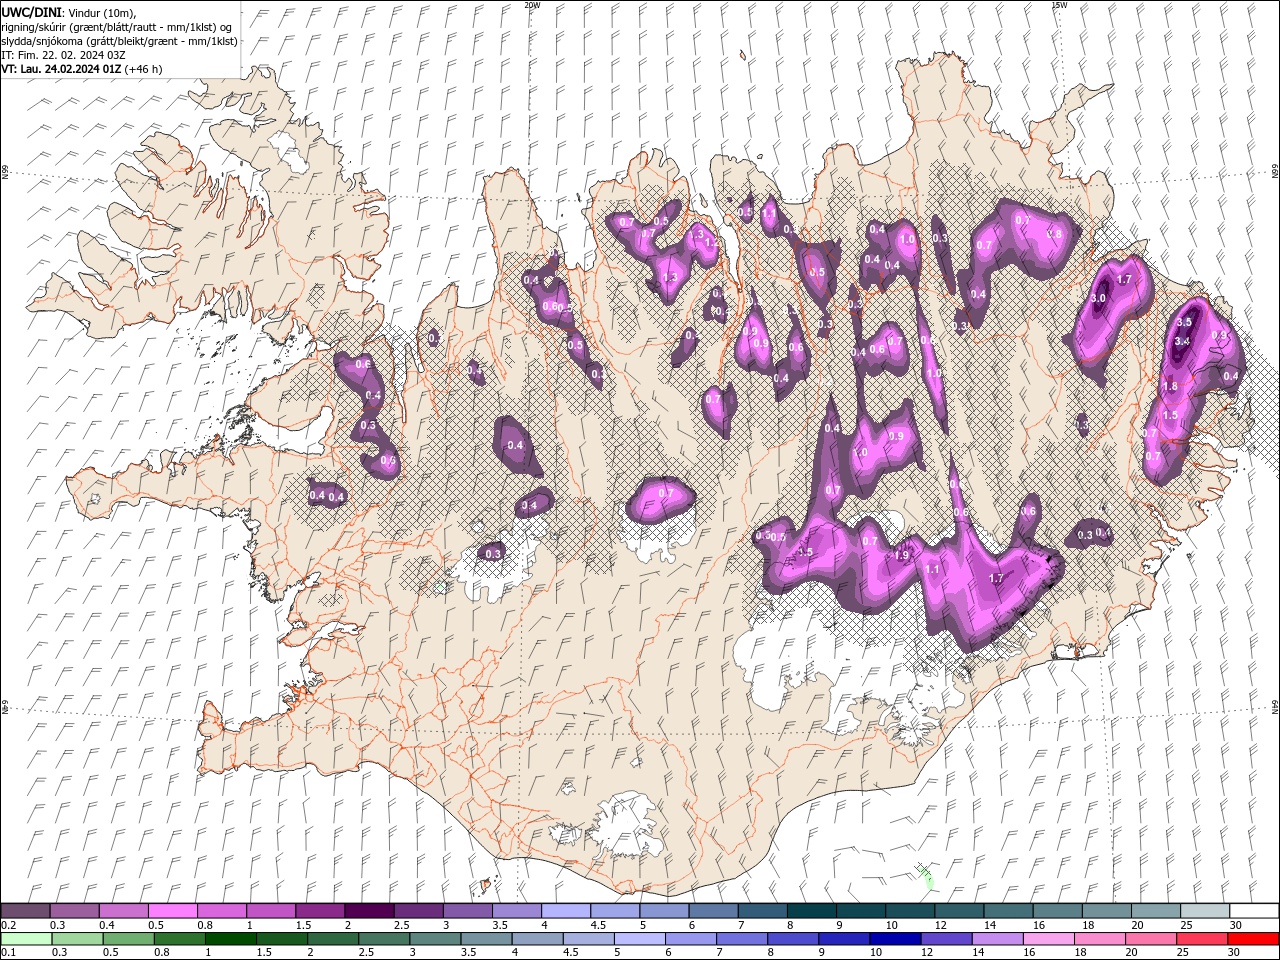Click the small green rain patch offshore southeast

click(927, 878)
